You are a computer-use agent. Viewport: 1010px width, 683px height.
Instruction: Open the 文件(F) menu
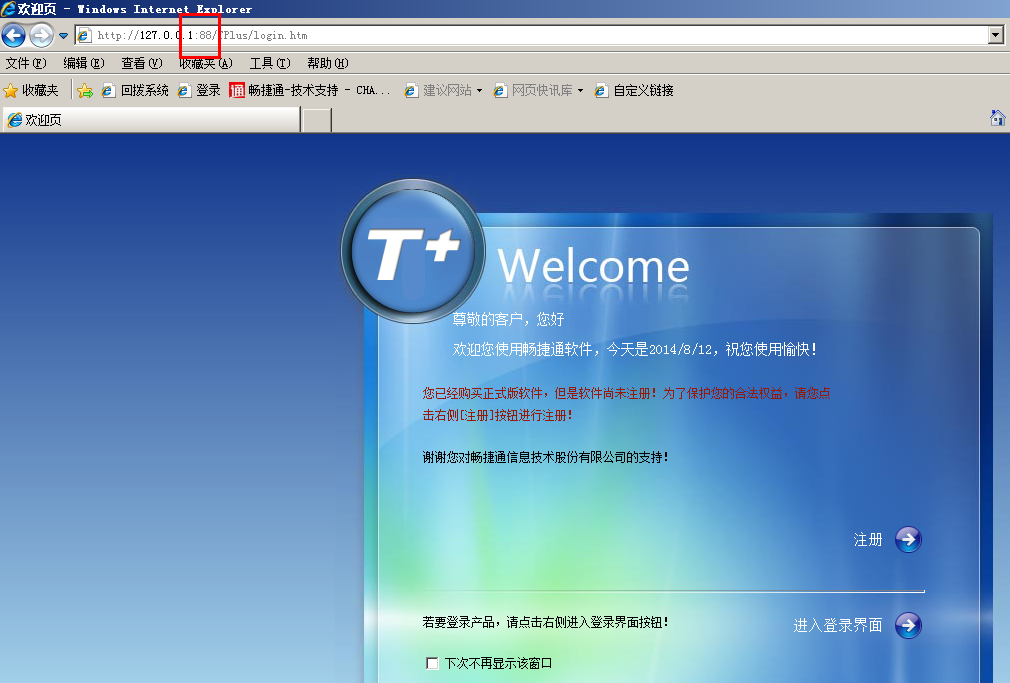pyautogui.click(x=26, y=63)
